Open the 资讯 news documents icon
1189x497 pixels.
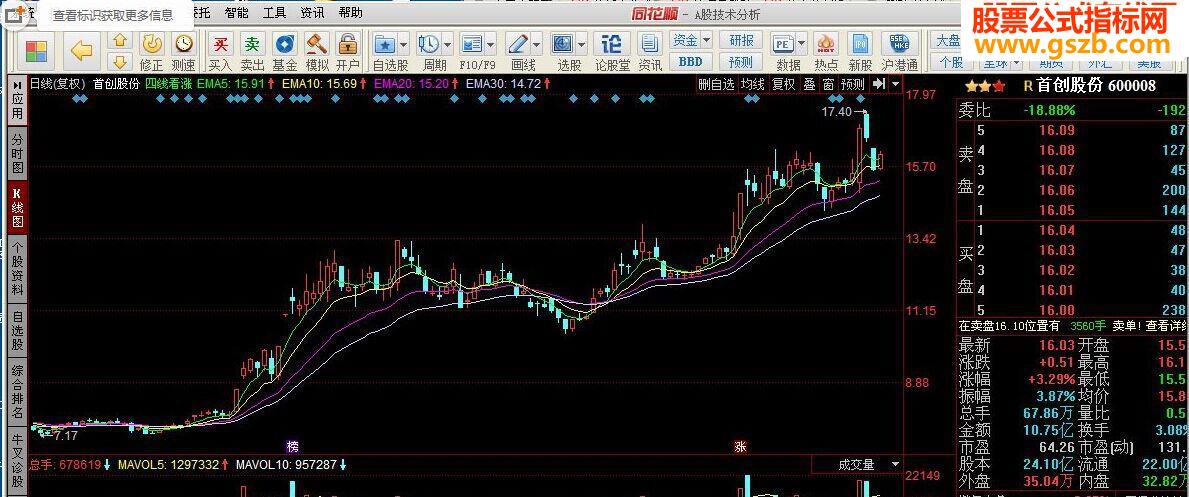[650, 44]
